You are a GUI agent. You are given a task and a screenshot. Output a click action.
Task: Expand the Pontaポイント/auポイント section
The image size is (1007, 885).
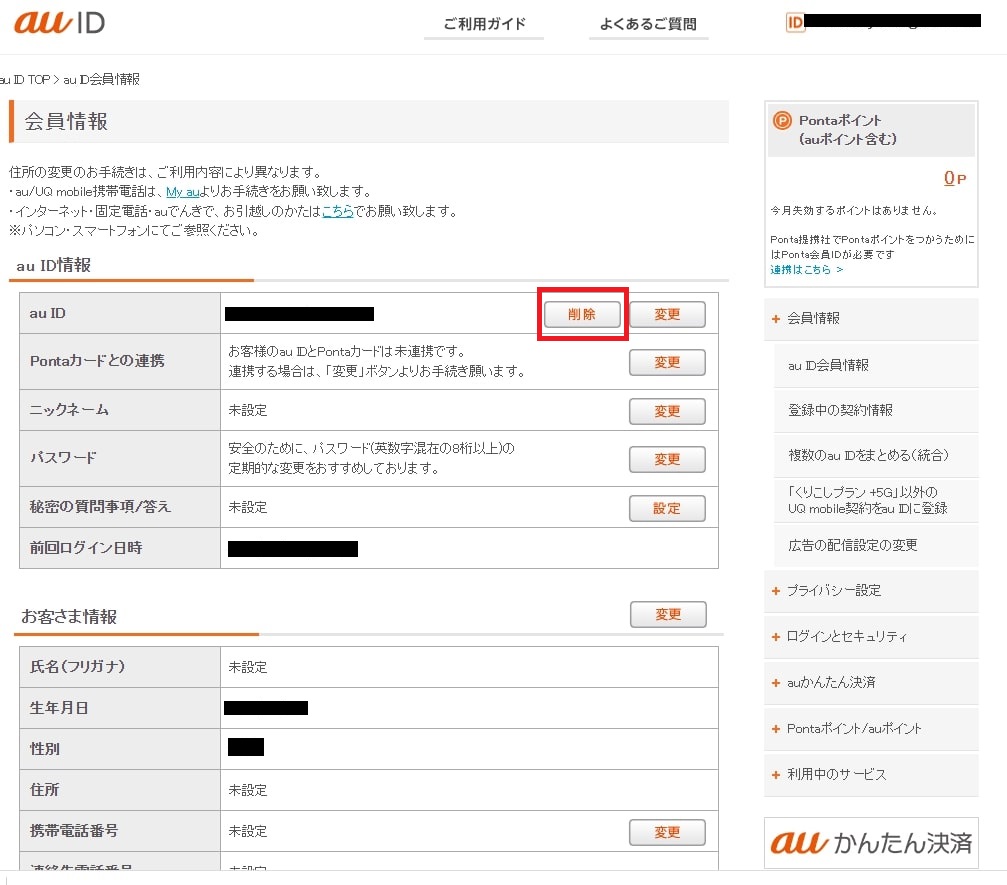tap(871, 729)
